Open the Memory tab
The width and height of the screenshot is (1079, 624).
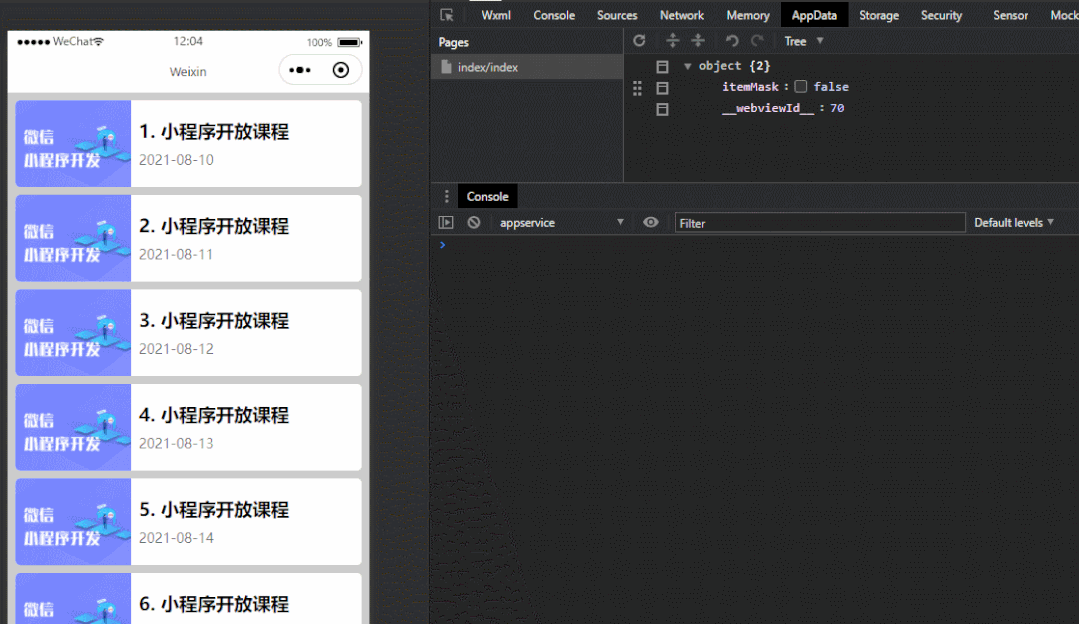tap(748, 15)
